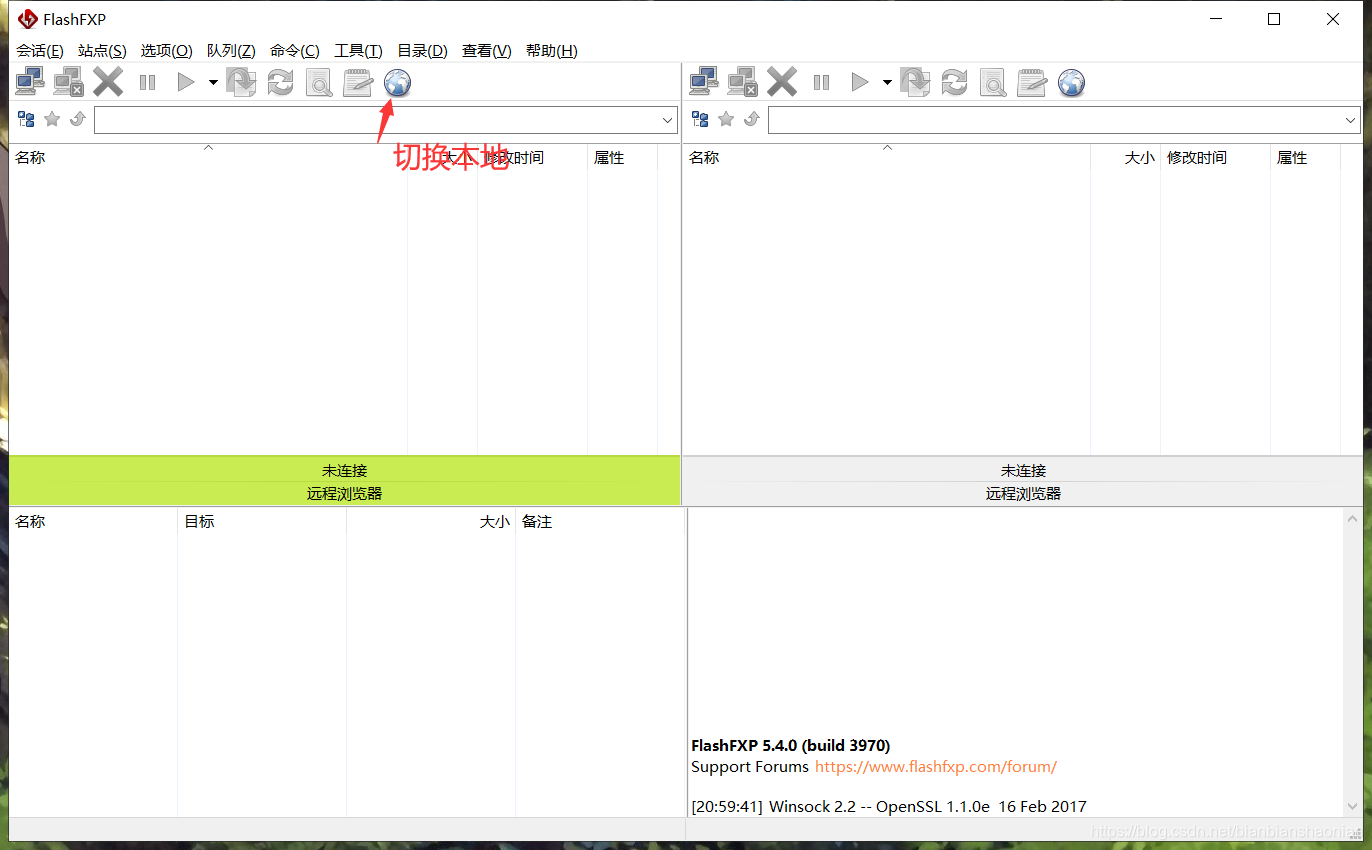
Task: Sort right pane by 大小 column header
Action: pos(1125,157)
